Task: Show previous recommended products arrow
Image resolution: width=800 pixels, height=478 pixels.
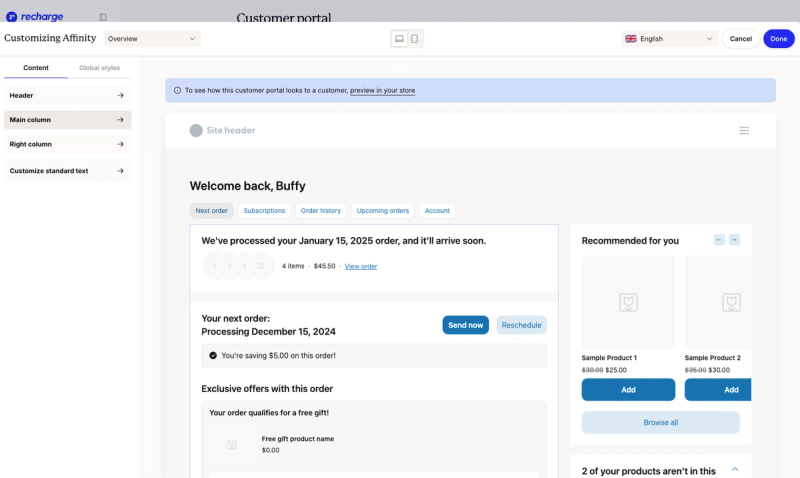Action: 719,239
